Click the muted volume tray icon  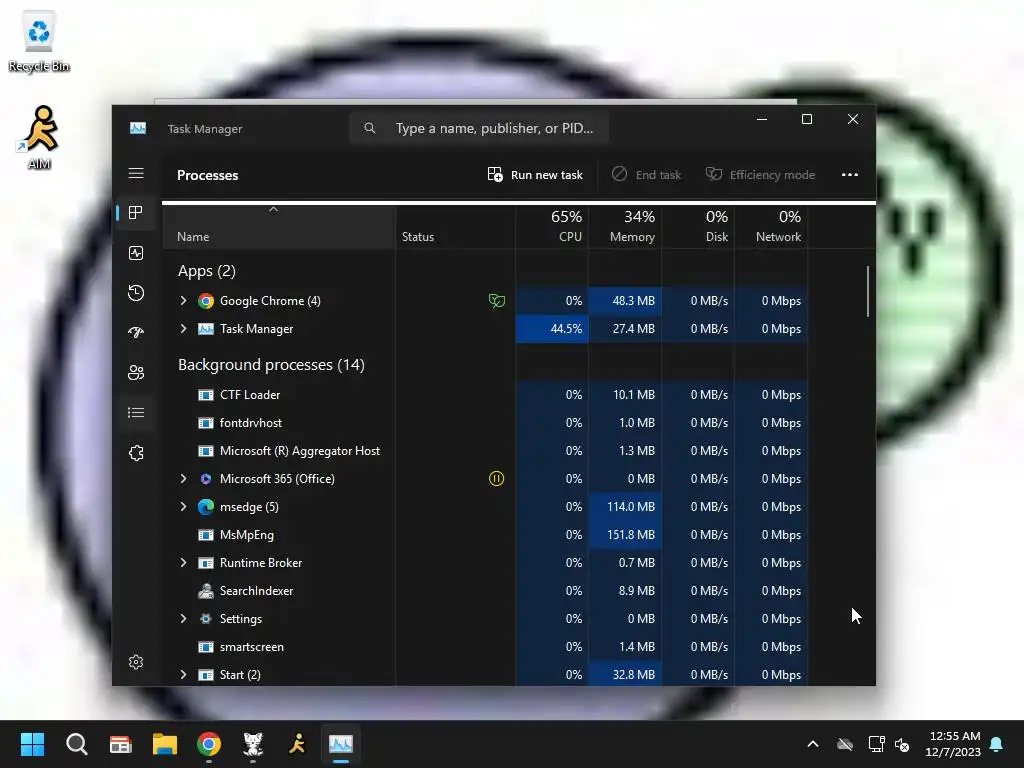902,744
